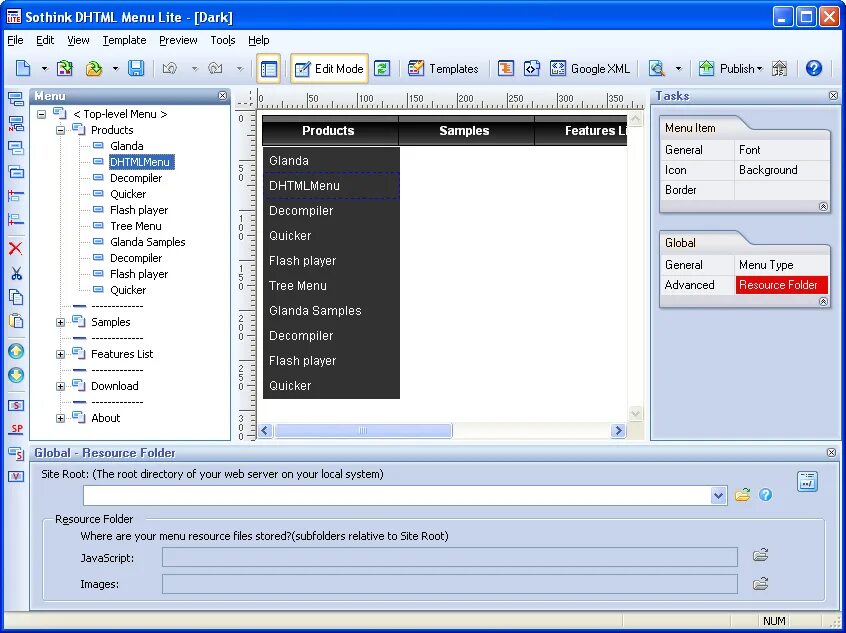Click the code brackets toolbar icon
Image resolution: width=846 pixels, height=633 pixels.
point(531,69)
